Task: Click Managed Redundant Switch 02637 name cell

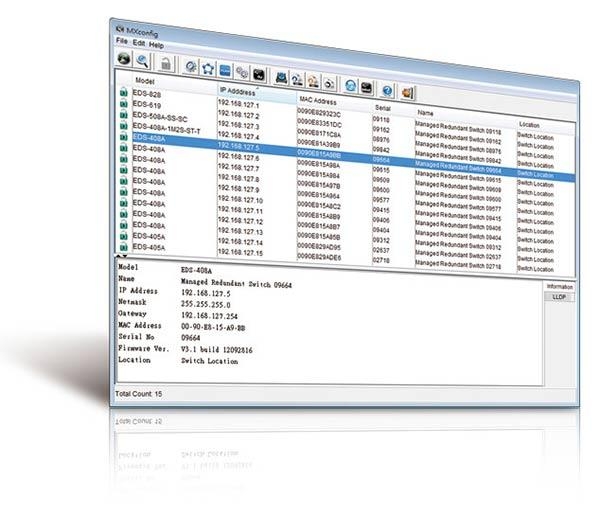Action: click(x=458, y=254)
